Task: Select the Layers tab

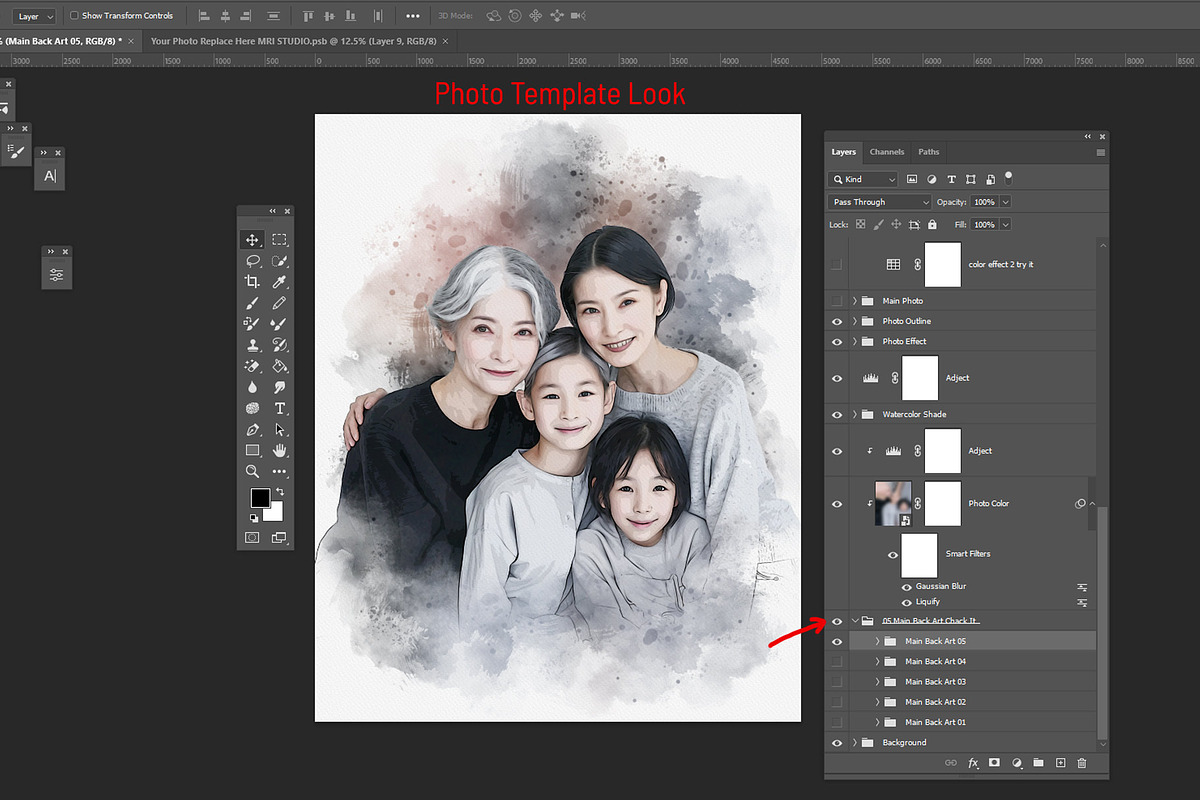Action: (844, 152)
